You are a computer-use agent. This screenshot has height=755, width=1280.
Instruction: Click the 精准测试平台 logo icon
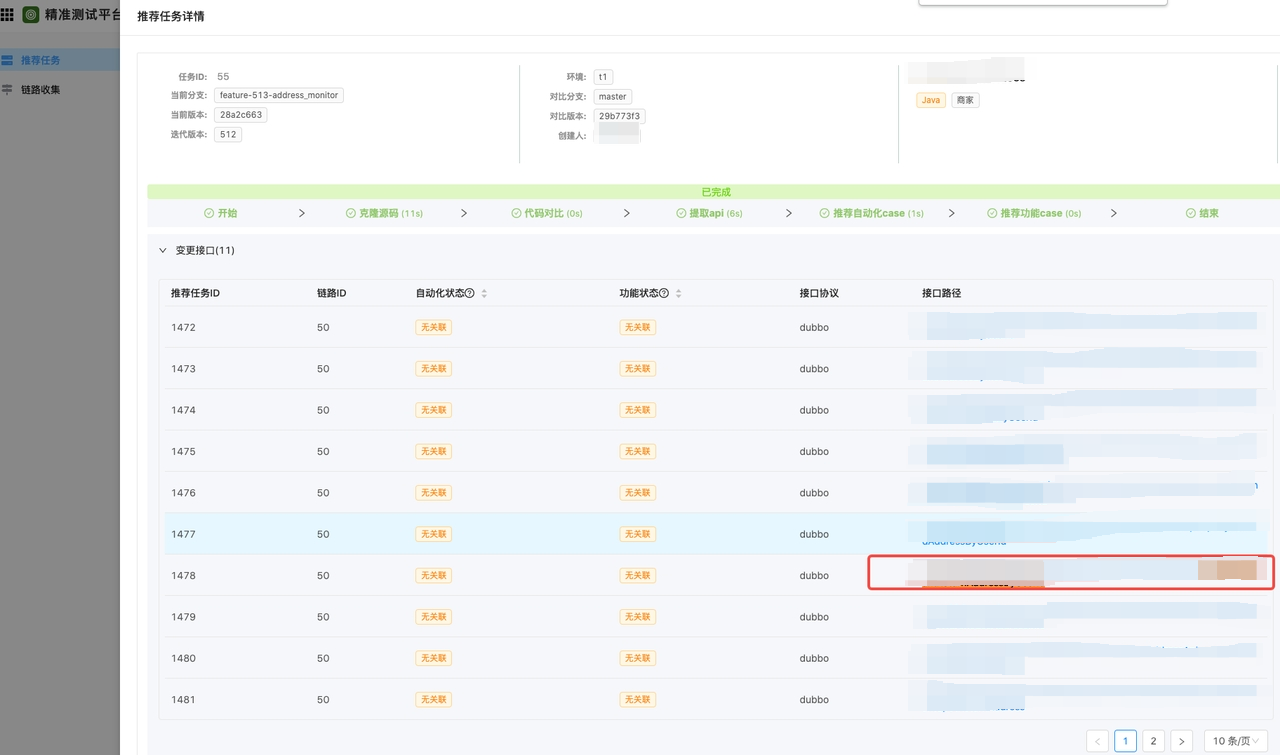(x=31, y=15)
